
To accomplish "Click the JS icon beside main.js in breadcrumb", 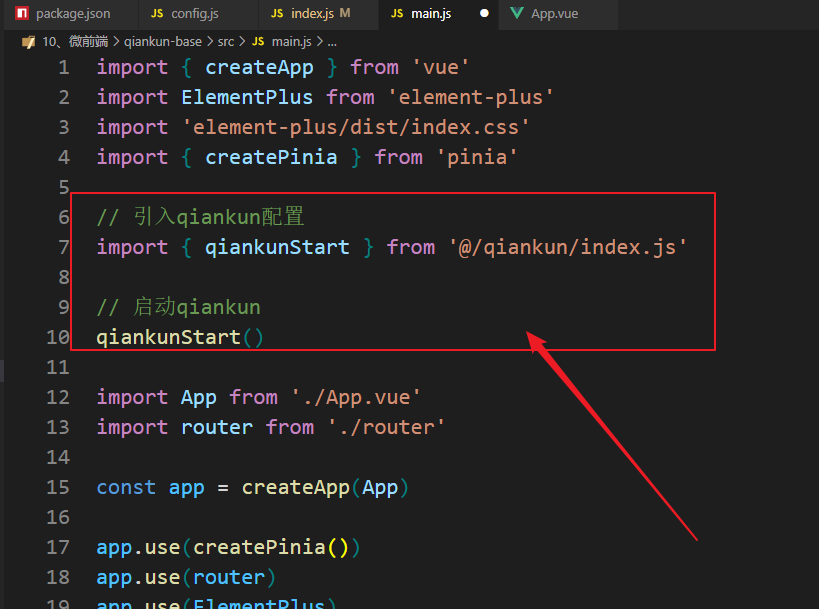I will pyautogui.click(x=258, y=42).
